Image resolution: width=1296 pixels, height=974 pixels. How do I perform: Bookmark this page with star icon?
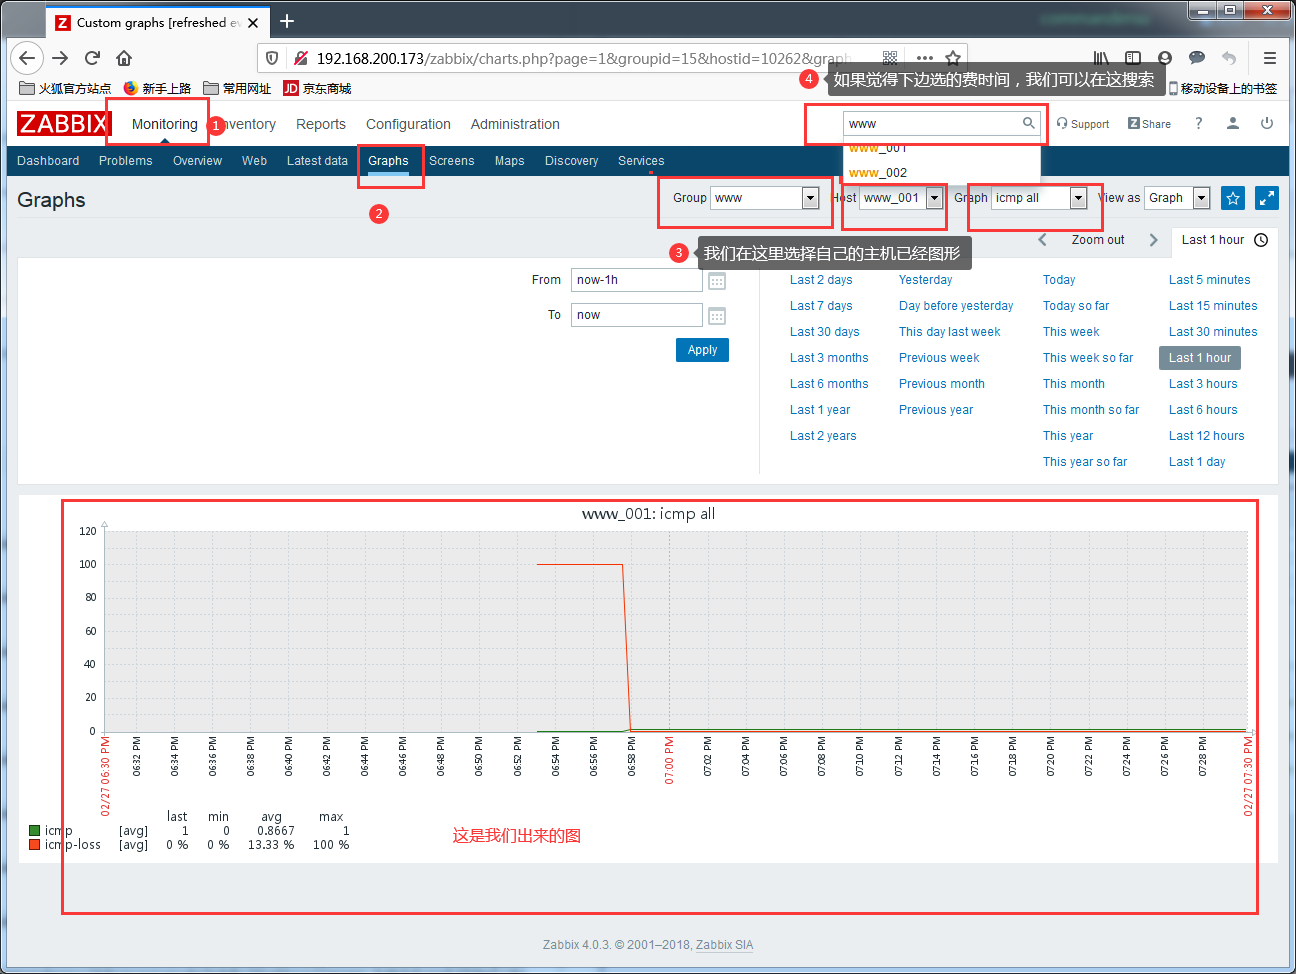coord(953,58)
